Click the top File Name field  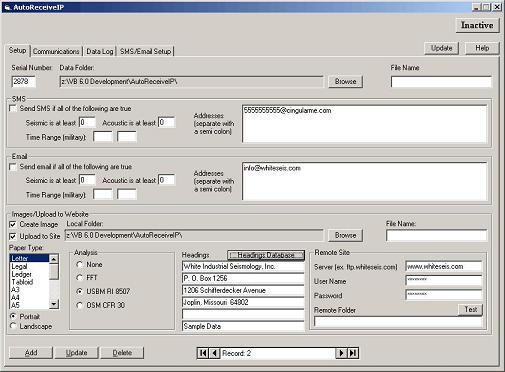click(441, 82)
